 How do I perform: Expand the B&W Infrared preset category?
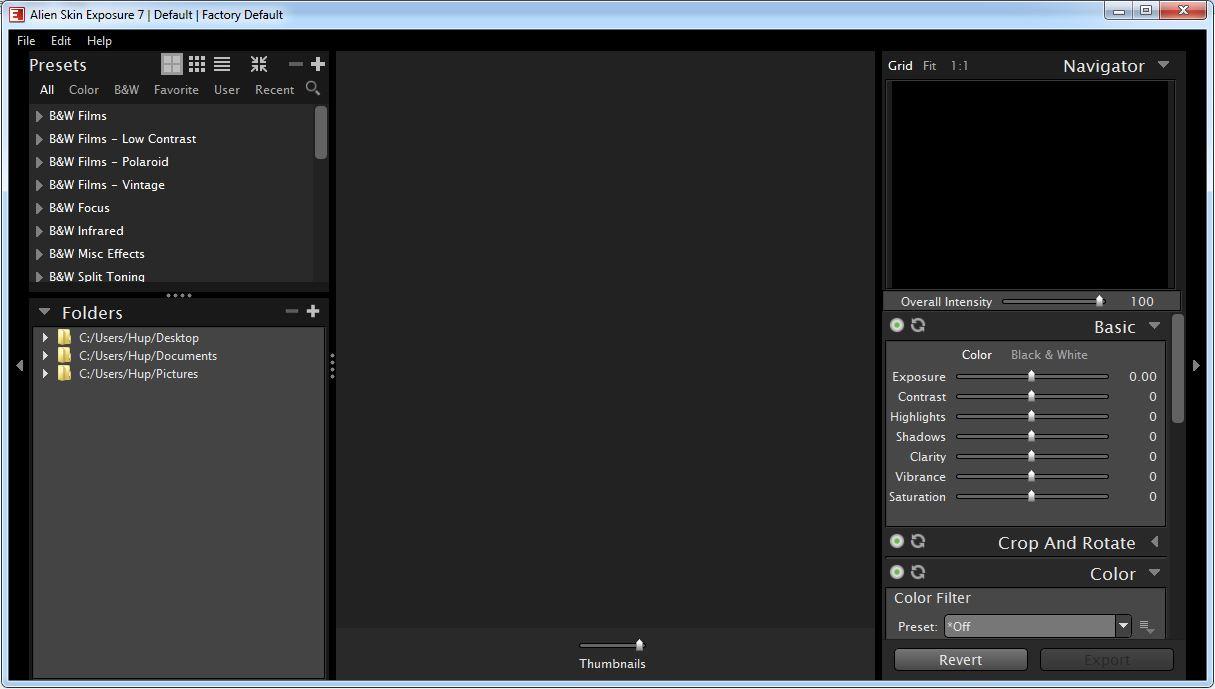39,231
